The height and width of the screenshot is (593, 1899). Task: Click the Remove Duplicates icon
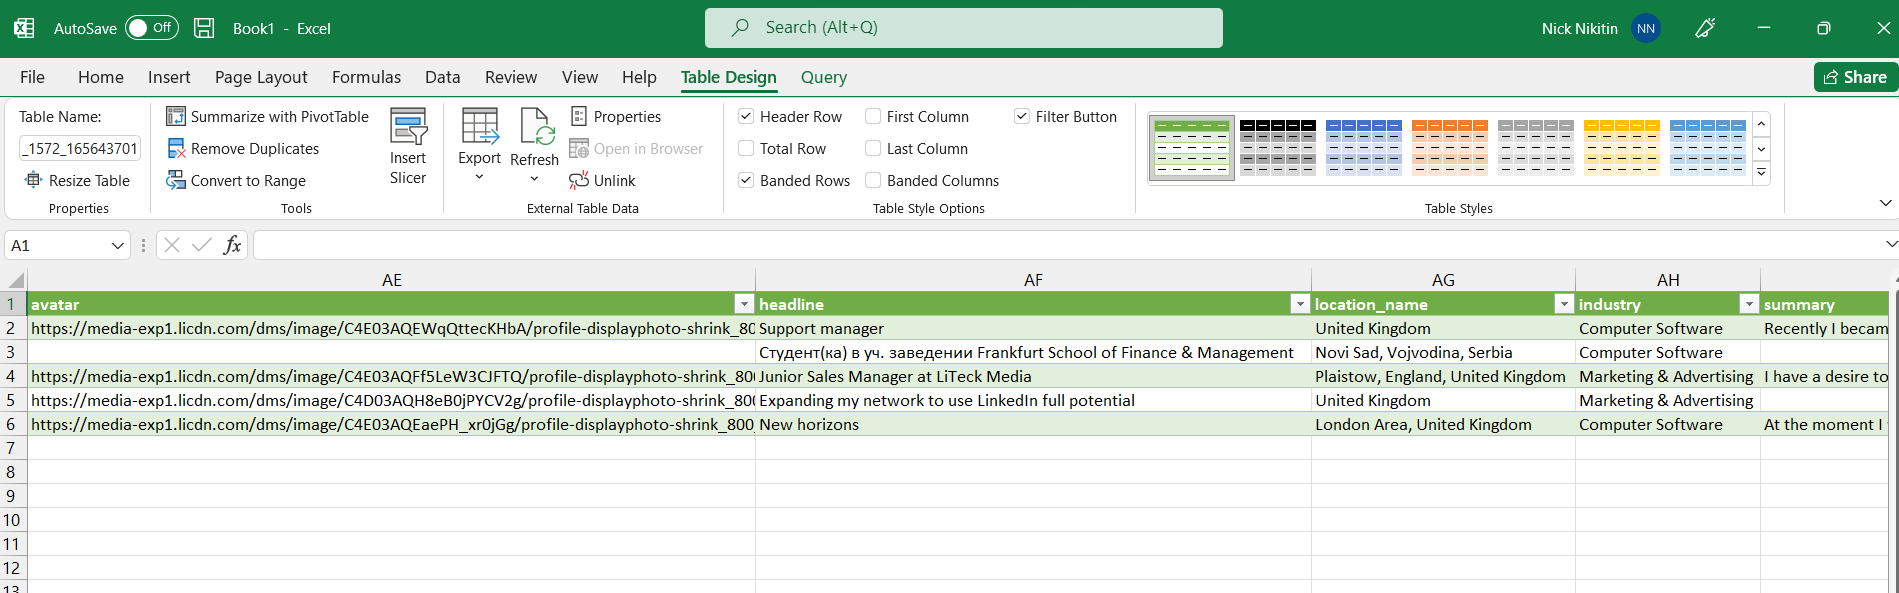(176, 149)
